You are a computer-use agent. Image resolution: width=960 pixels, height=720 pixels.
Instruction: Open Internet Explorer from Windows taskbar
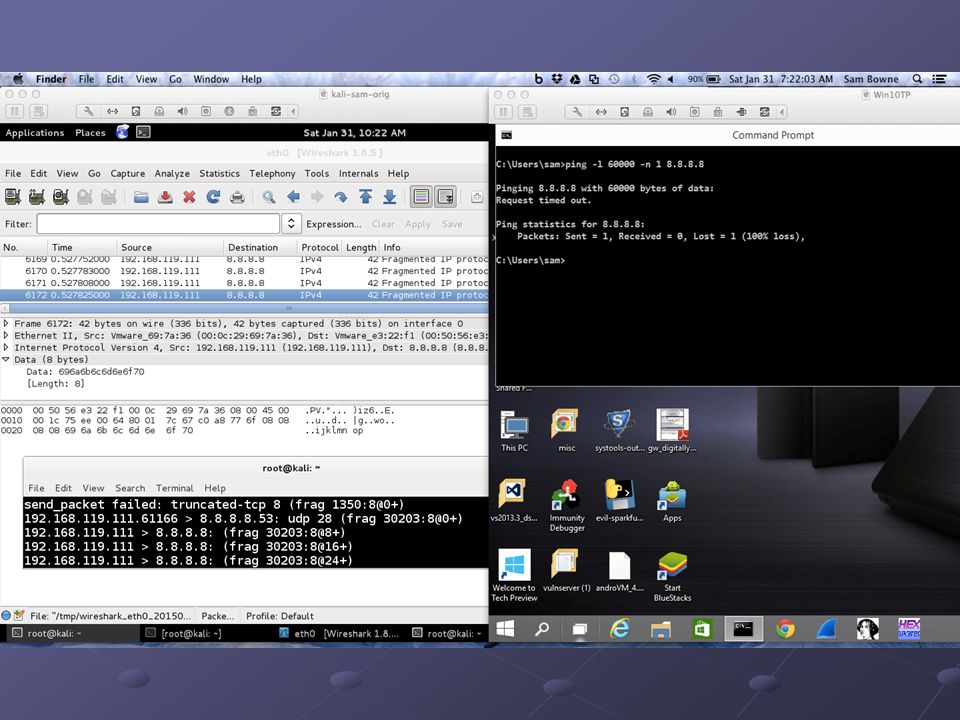coord(620,628)
